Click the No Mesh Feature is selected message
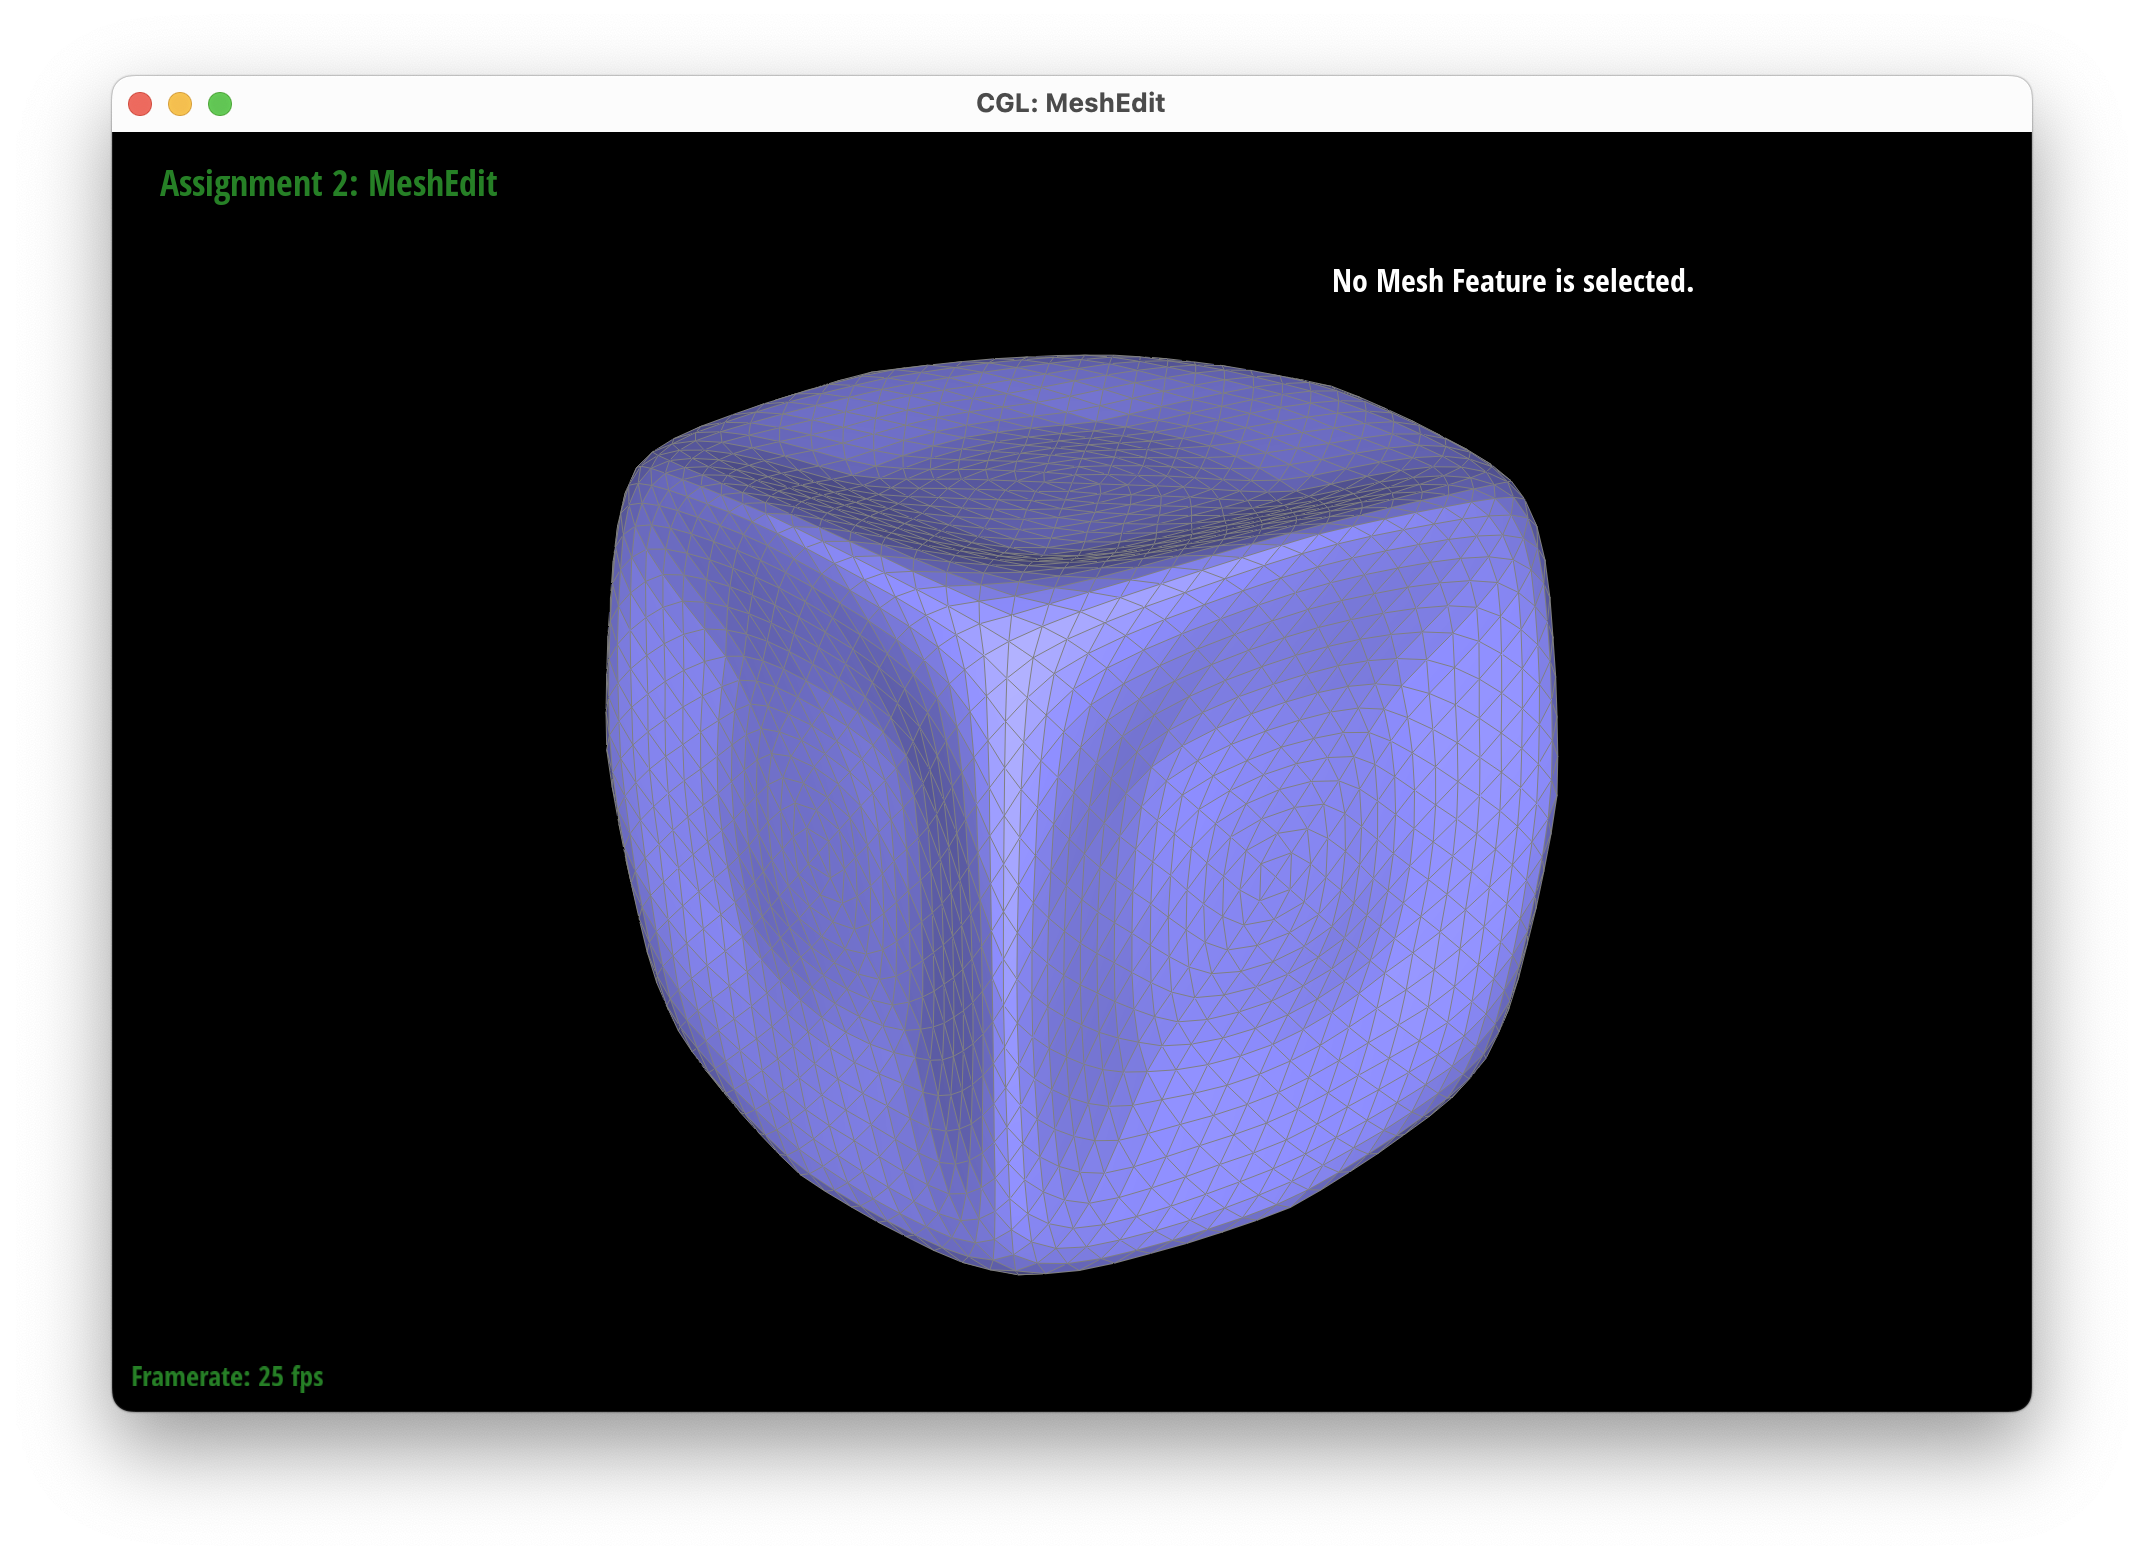 (1512, 281)
